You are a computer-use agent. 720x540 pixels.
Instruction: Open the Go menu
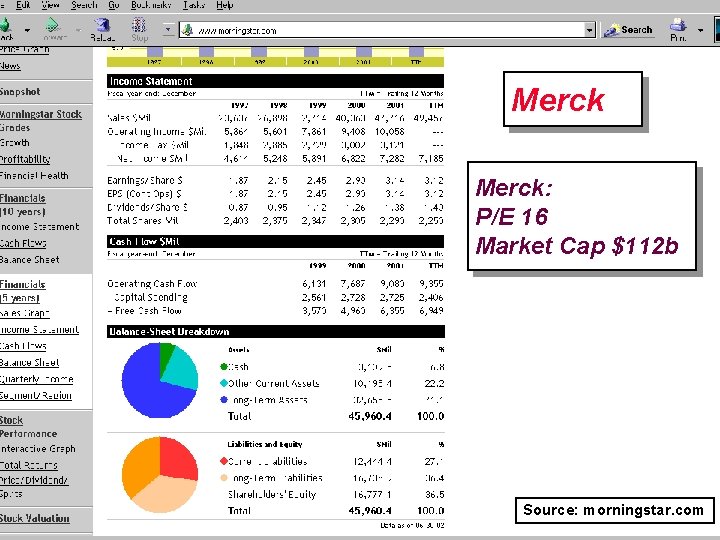click(x=114, y=5)
